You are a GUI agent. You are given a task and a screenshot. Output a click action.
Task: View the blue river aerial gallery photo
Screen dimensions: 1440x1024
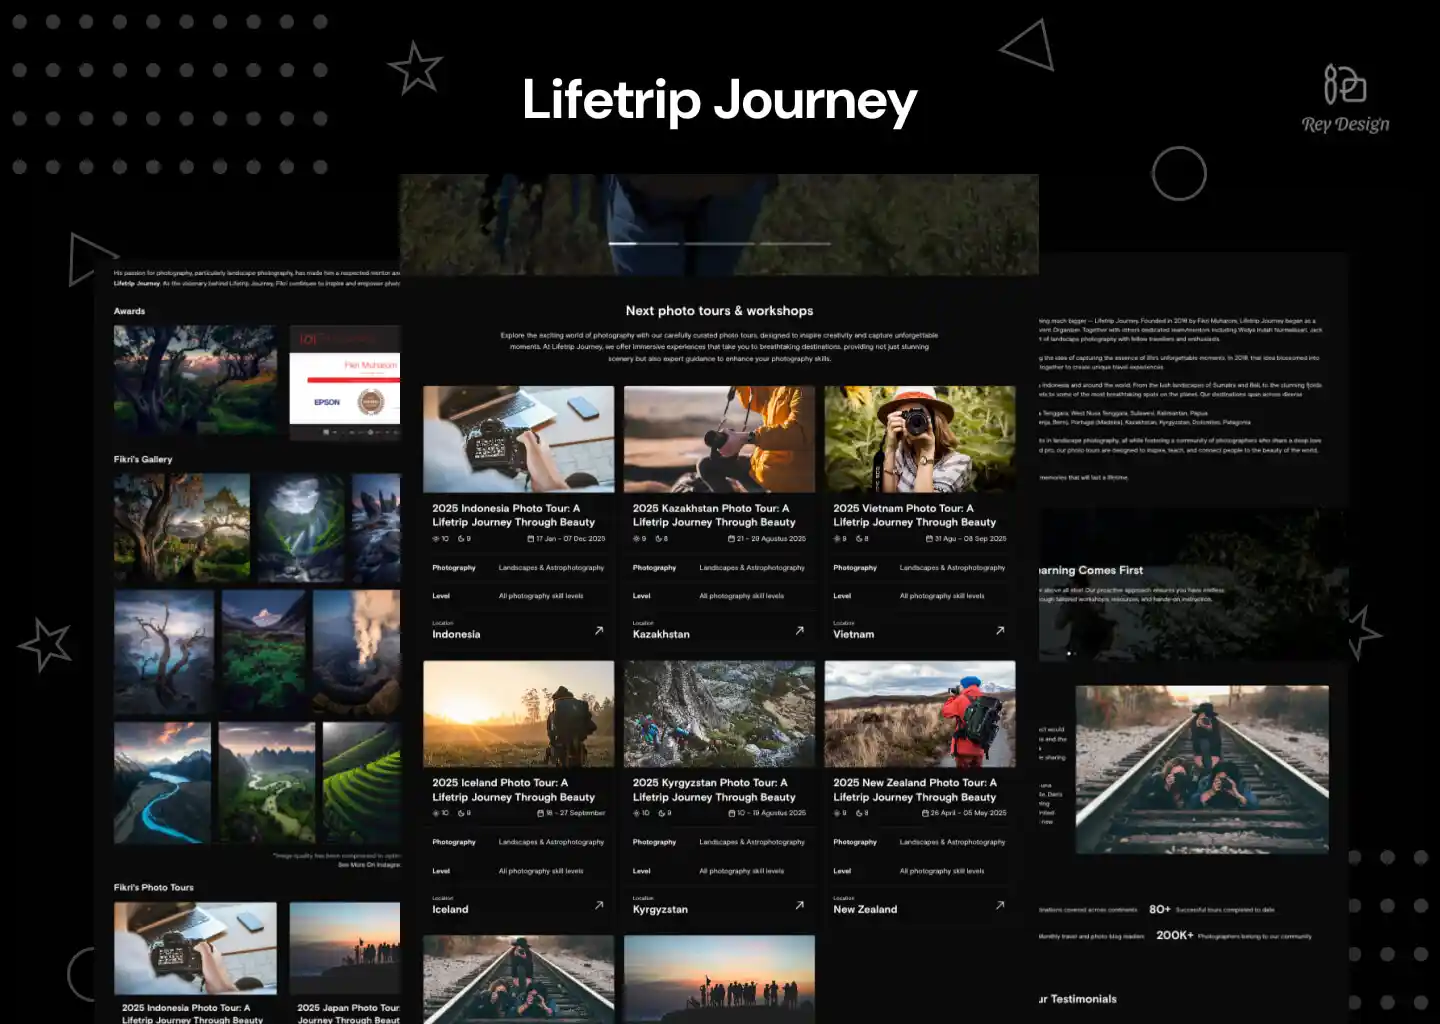(x=162, y=783)
